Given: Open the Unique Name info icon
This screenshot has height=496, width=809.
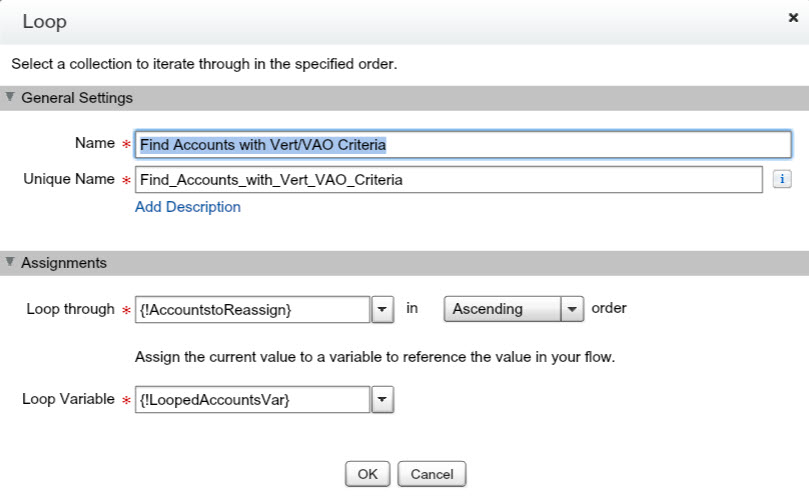Looking at the screenshot, I should (783, 179).
